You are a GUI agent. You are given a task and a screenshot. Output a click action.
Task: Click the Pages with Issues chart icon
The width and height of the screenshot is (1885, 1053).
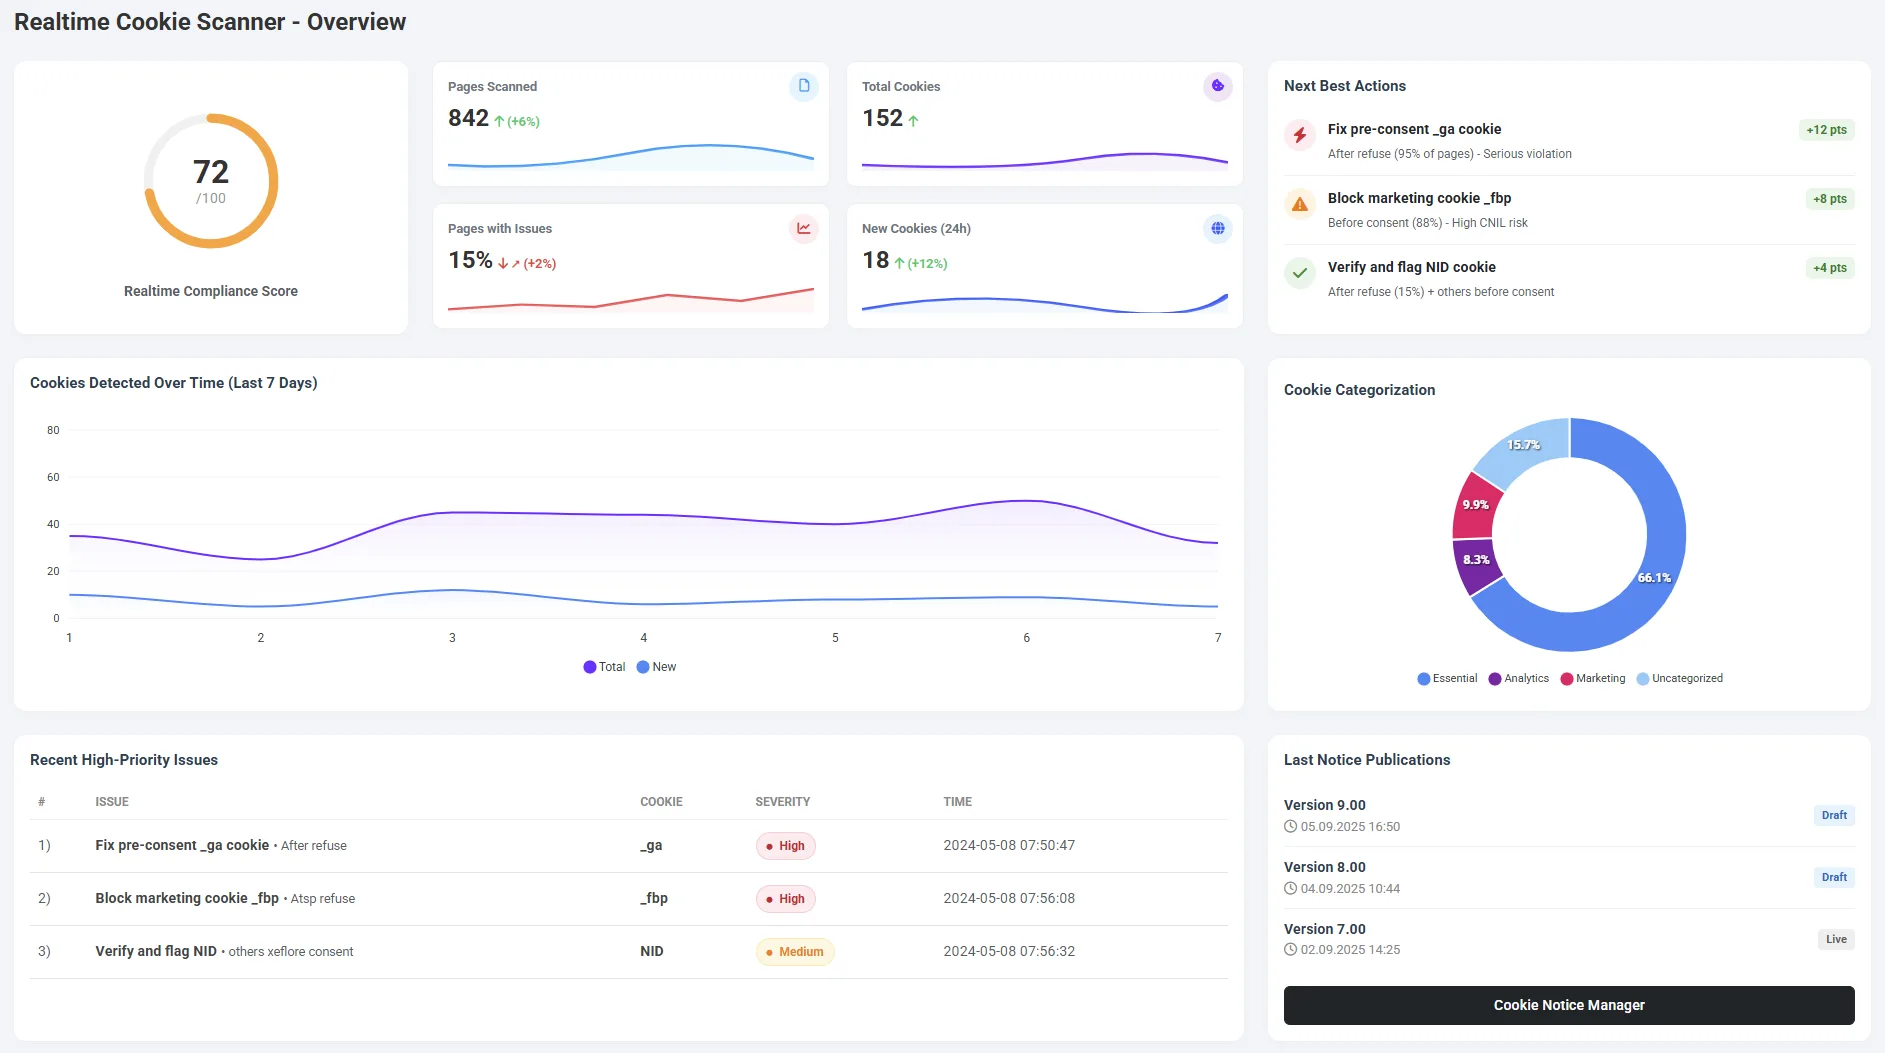(x=804, y=229)
